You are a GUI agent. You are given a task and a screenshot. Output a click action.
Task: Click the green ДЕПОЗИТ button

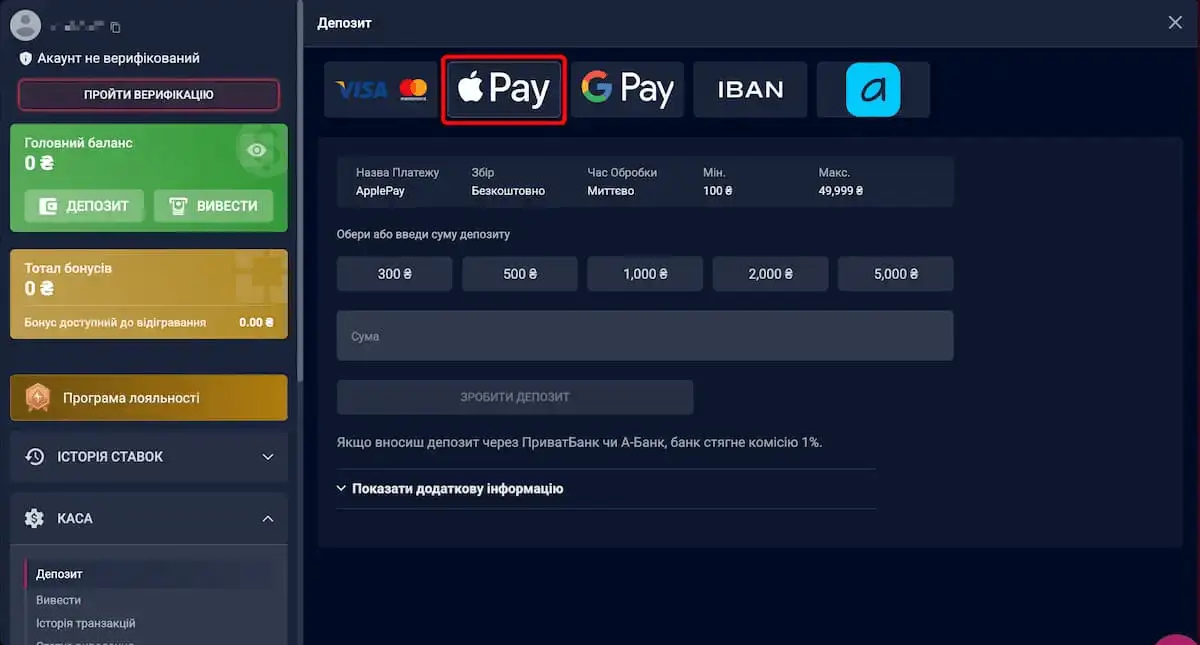(x=84, y=206)
